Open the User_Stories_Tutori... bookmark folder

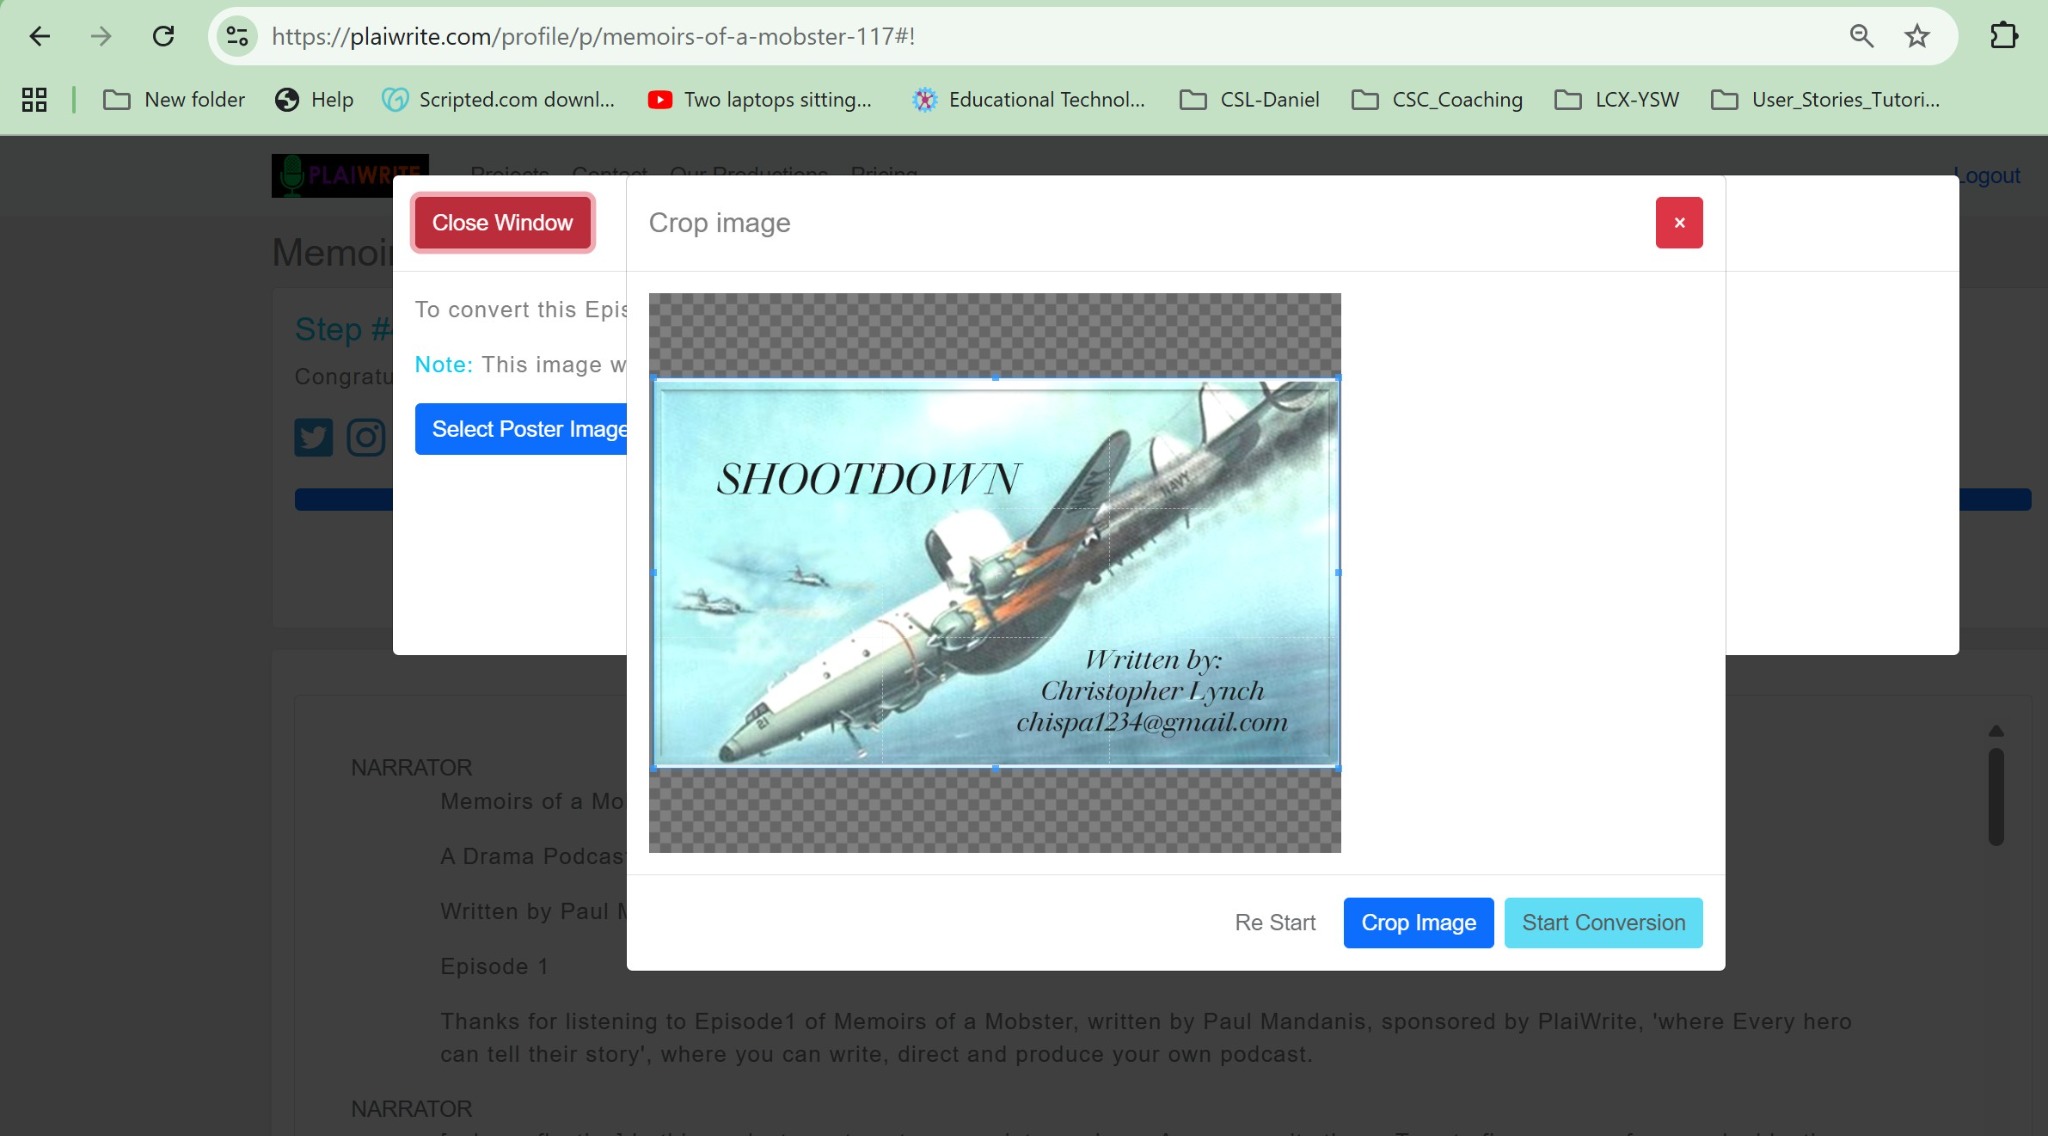tap(1826, 100)
